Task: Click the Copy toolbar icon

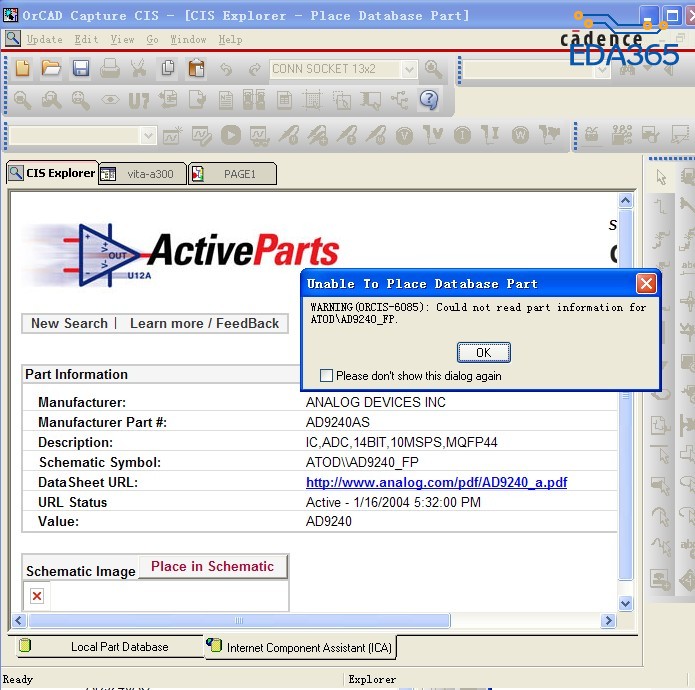Action: coord(168,69)
